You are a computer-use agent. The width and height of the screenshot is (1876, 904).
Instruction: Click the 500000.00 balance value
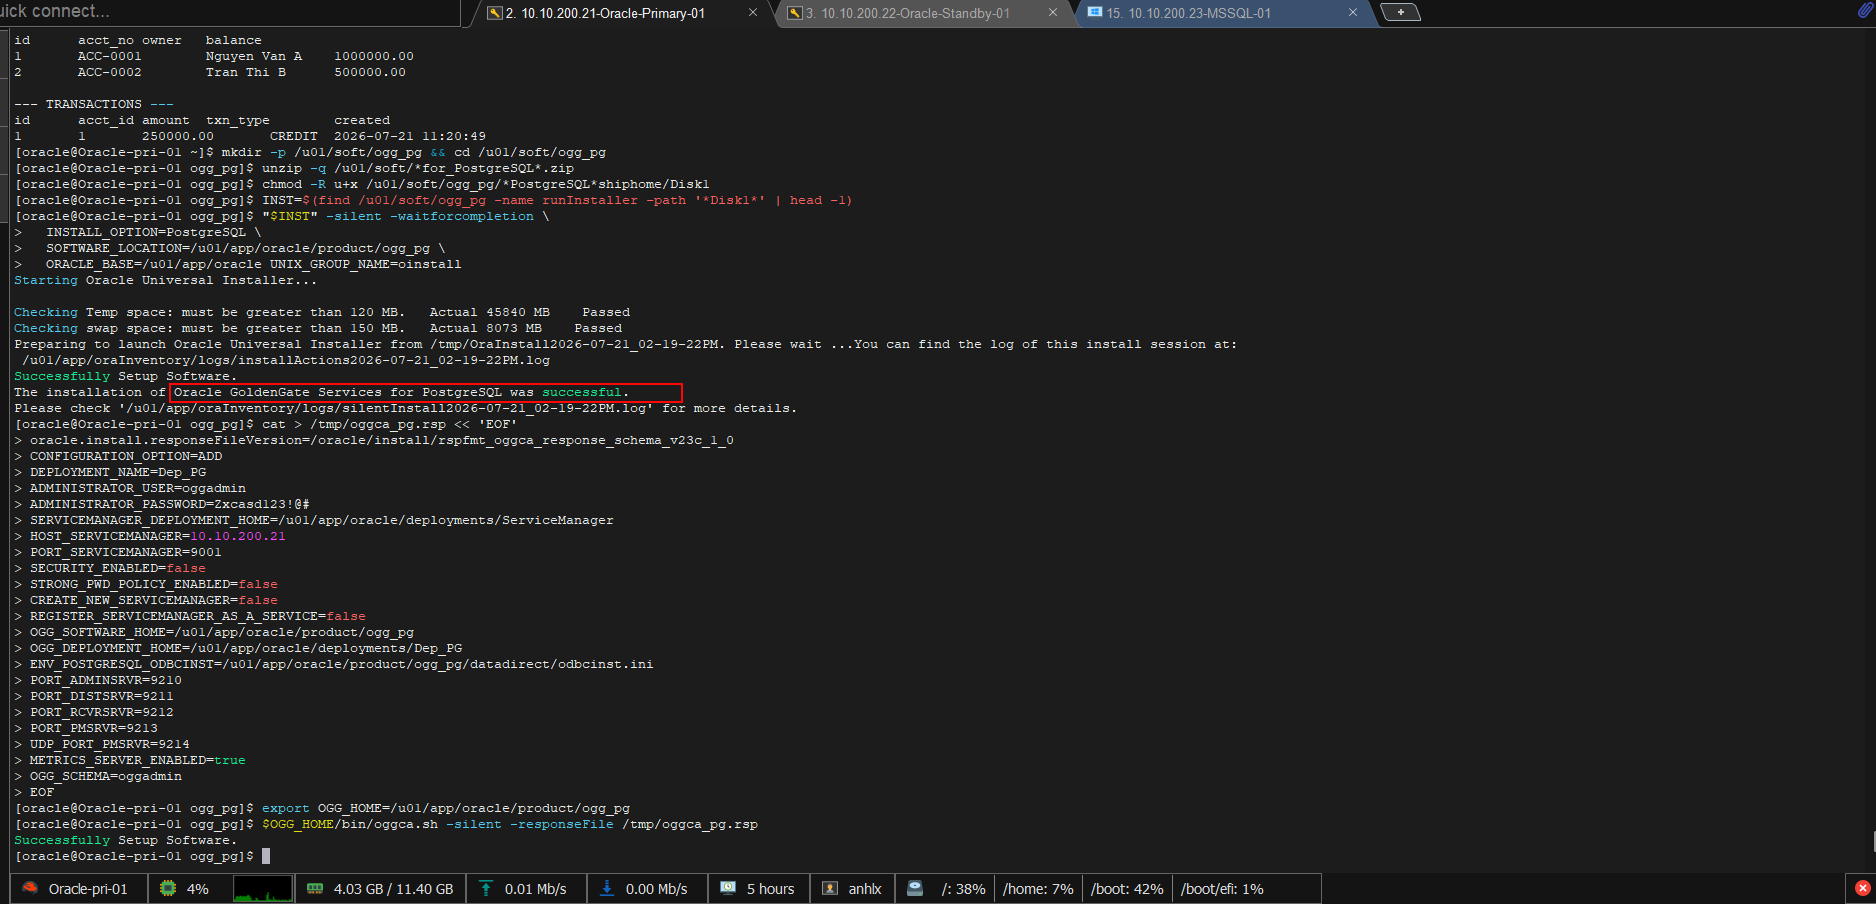pos(370,72)
